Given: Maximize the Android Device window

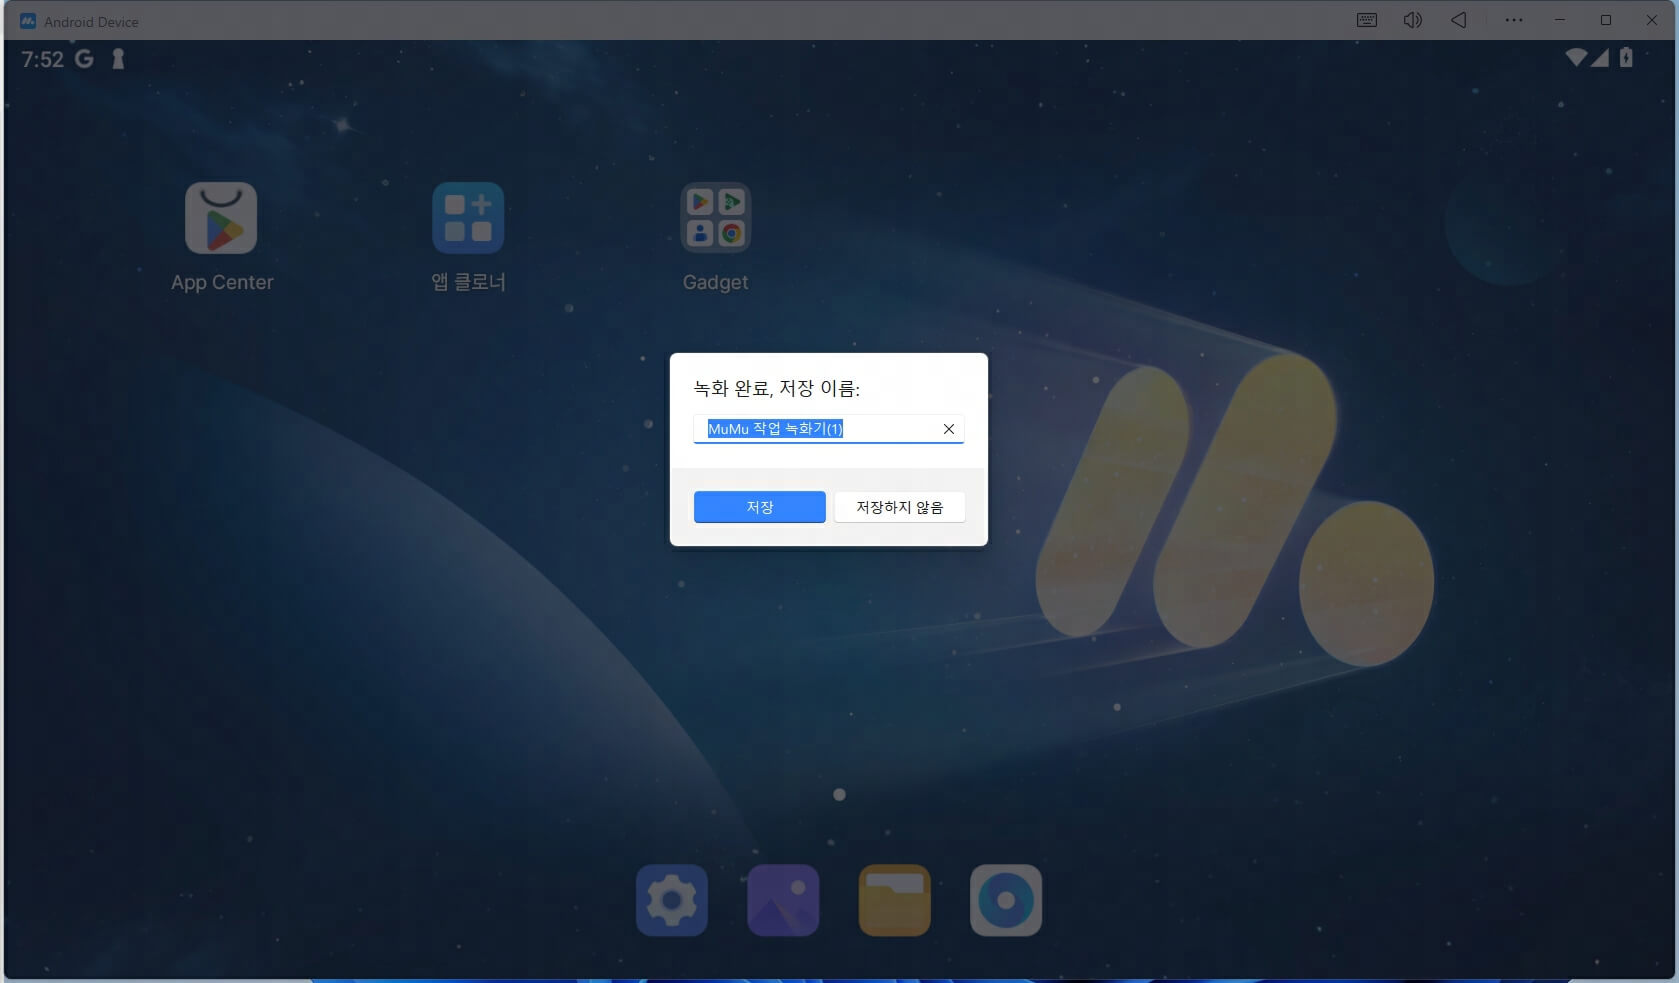Looking at the screenshot, I should click(x=1606, y=20).
